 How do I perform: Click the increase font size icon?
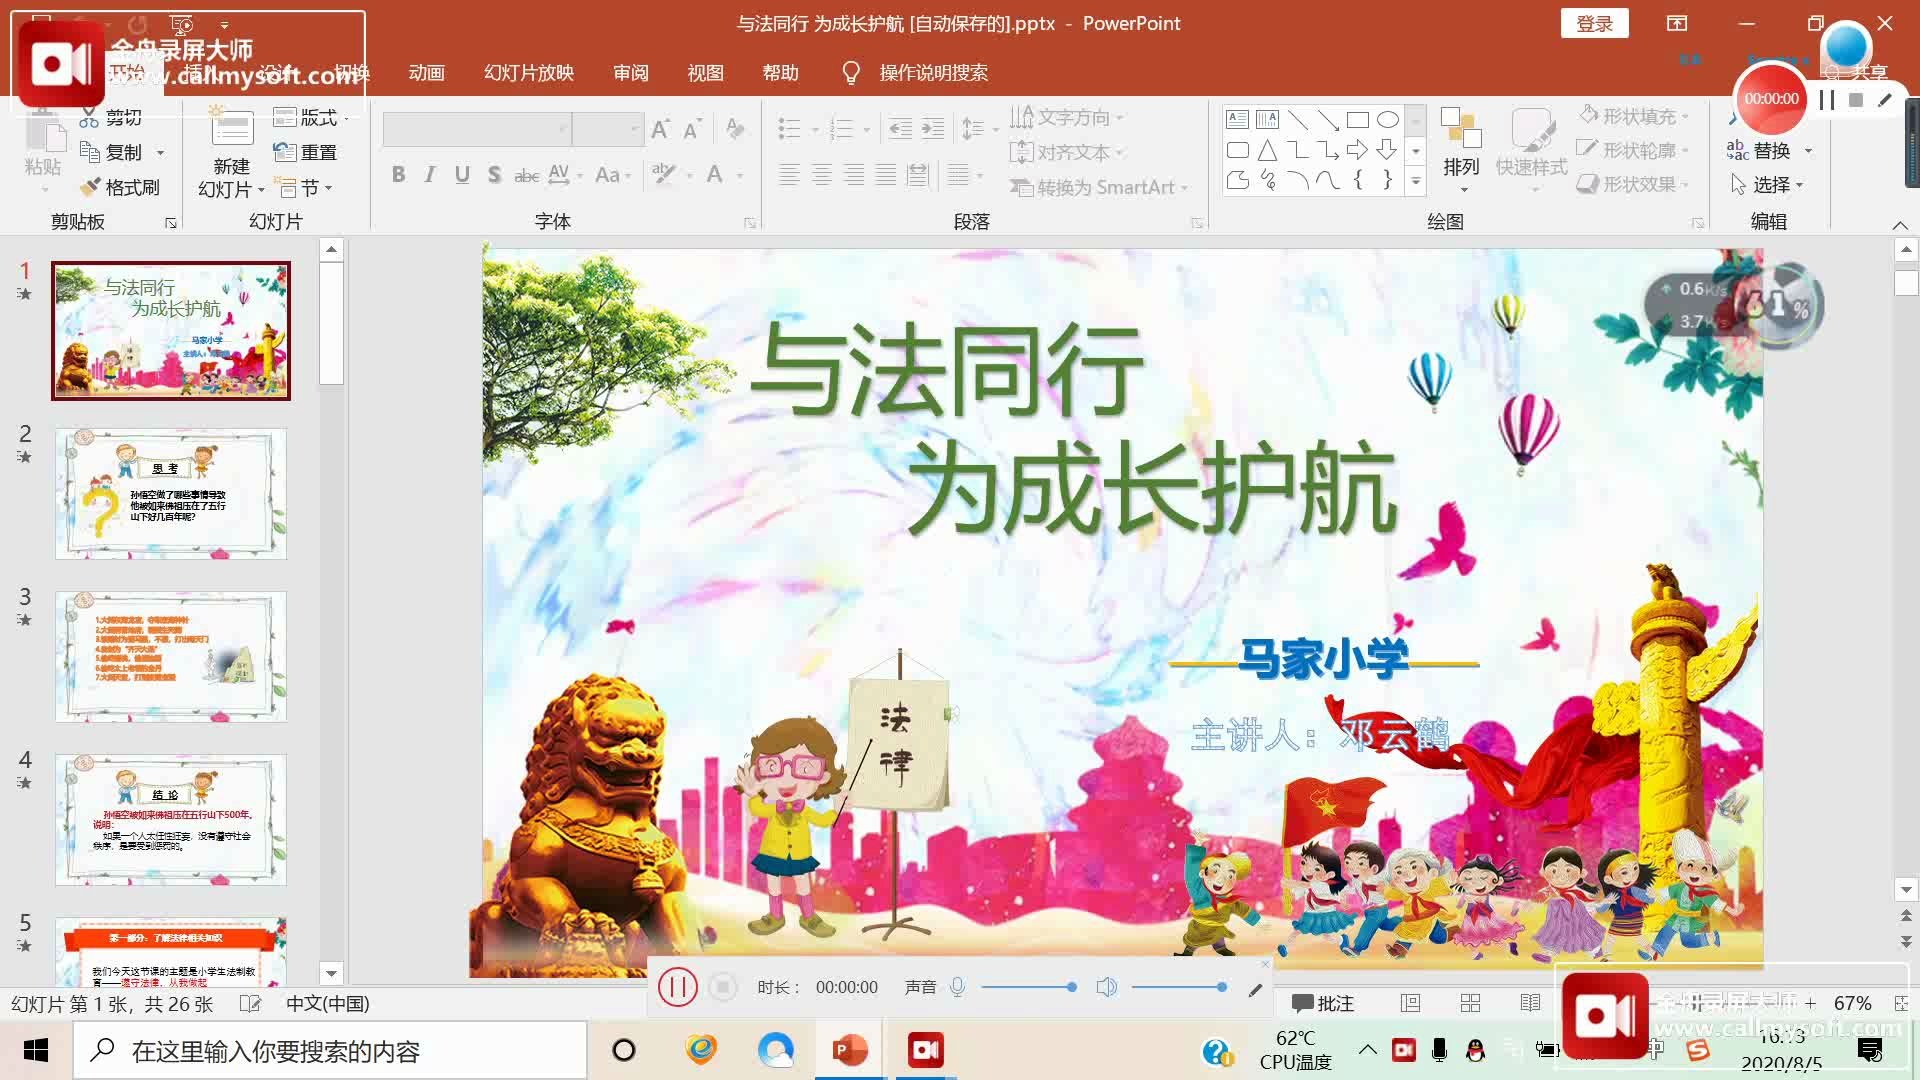point(660,129)
